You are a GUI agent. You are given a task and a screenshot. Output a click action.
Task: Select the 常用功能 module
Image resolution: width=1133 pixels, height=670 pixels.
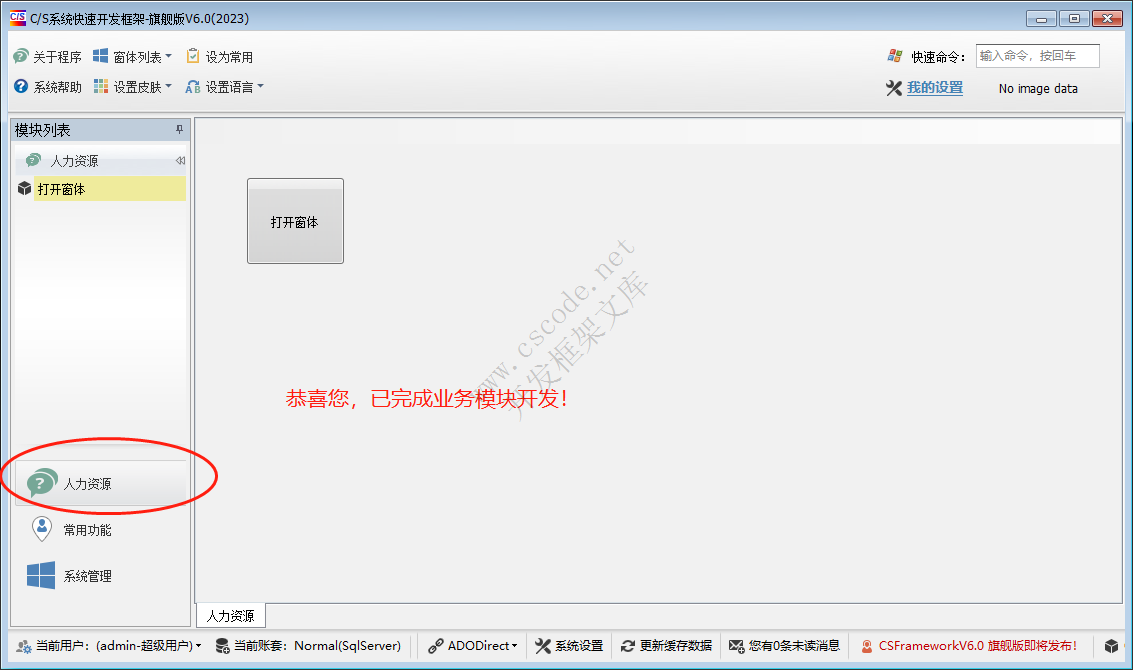[100, 530]
